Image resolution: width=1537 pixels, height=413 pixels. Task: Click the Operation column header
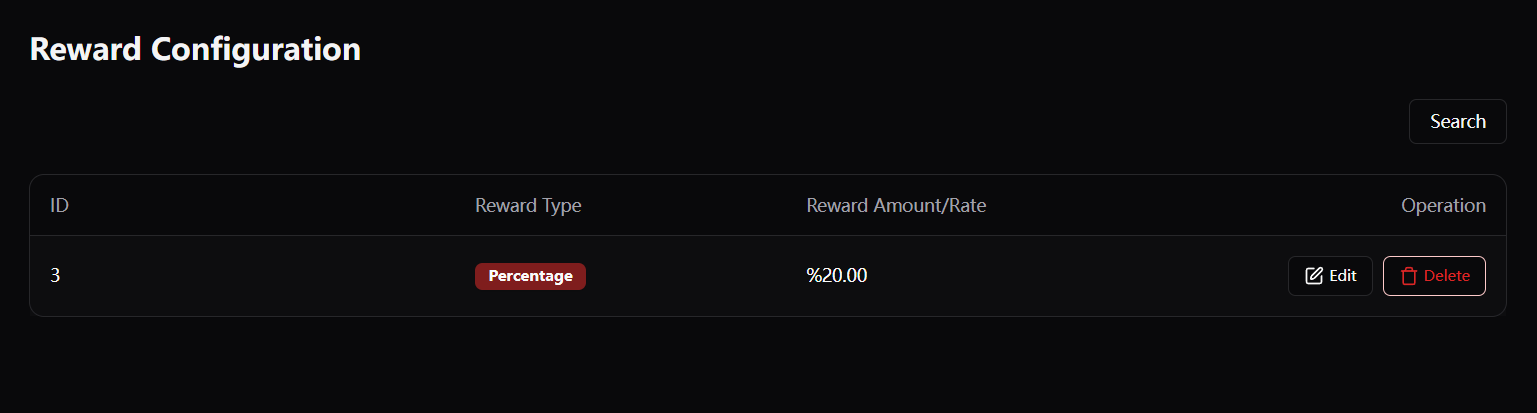pos(1443,206)
